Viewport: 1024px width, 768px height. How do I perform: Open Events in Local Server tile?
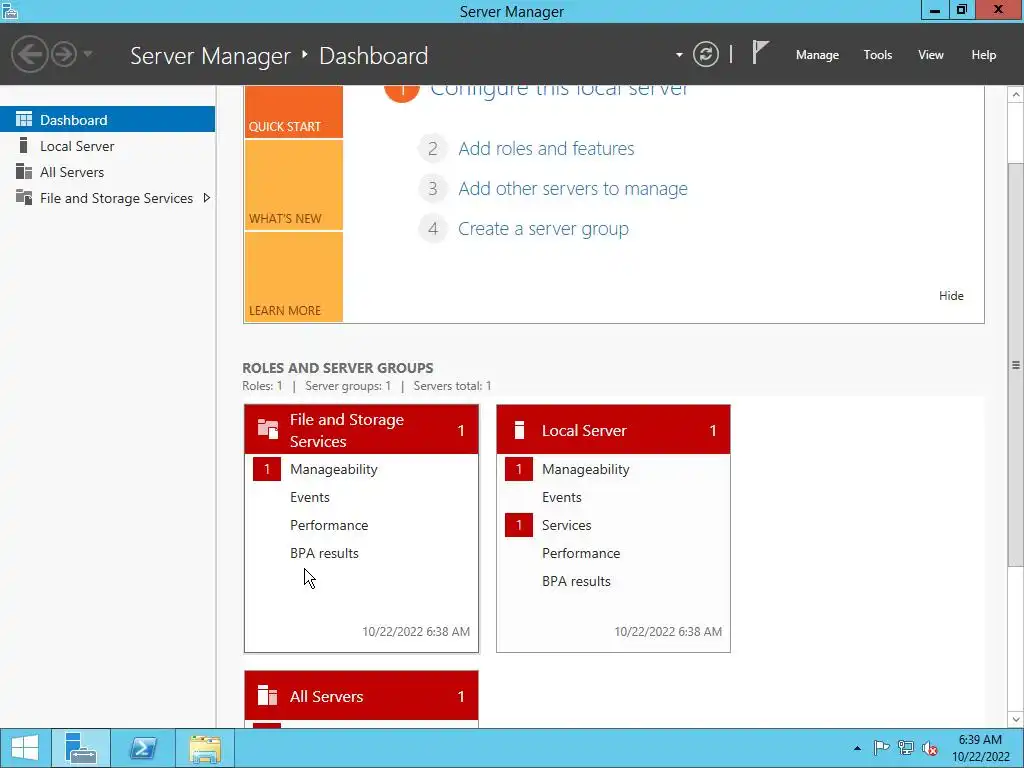pos(562,497)
